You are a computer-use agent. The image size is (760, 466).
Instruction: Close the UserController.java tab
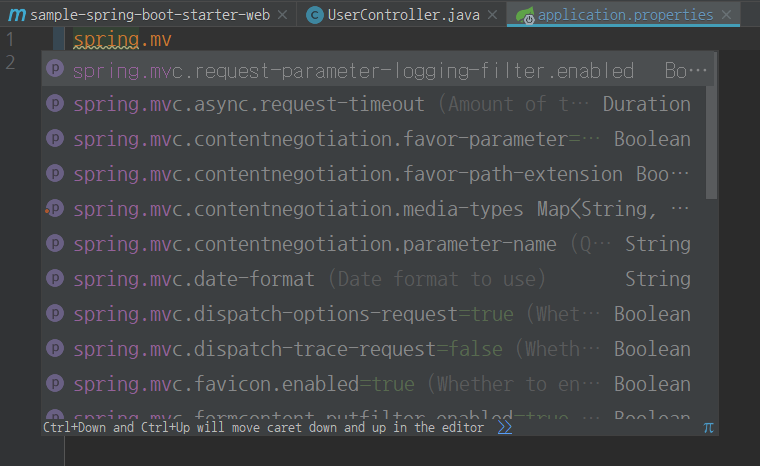(493, 15)
